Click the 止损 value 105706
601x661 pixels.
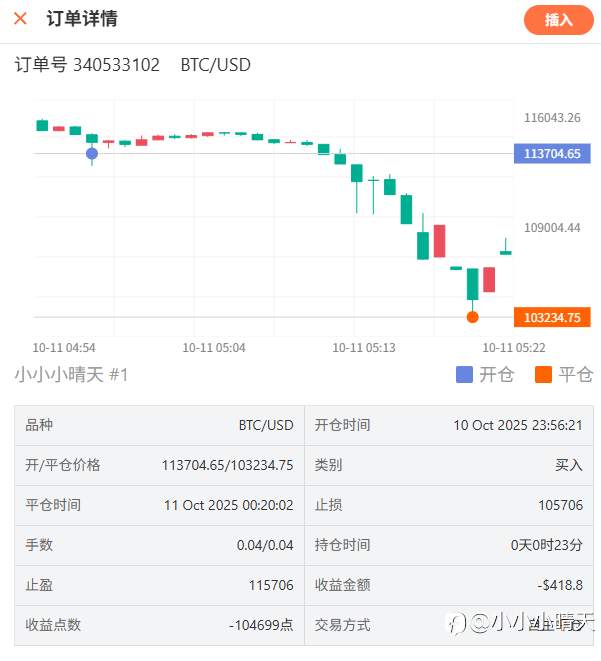pyautogui.click(x=560, y=505)
